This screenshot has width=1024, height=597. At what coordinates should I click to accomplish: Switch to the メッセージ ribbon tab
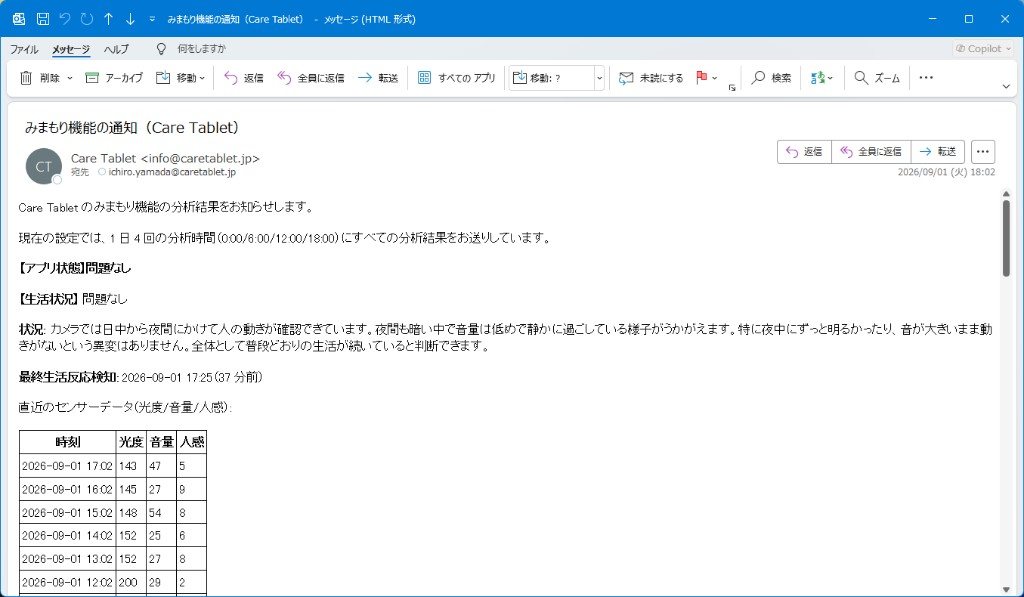[x=71, y=49]
